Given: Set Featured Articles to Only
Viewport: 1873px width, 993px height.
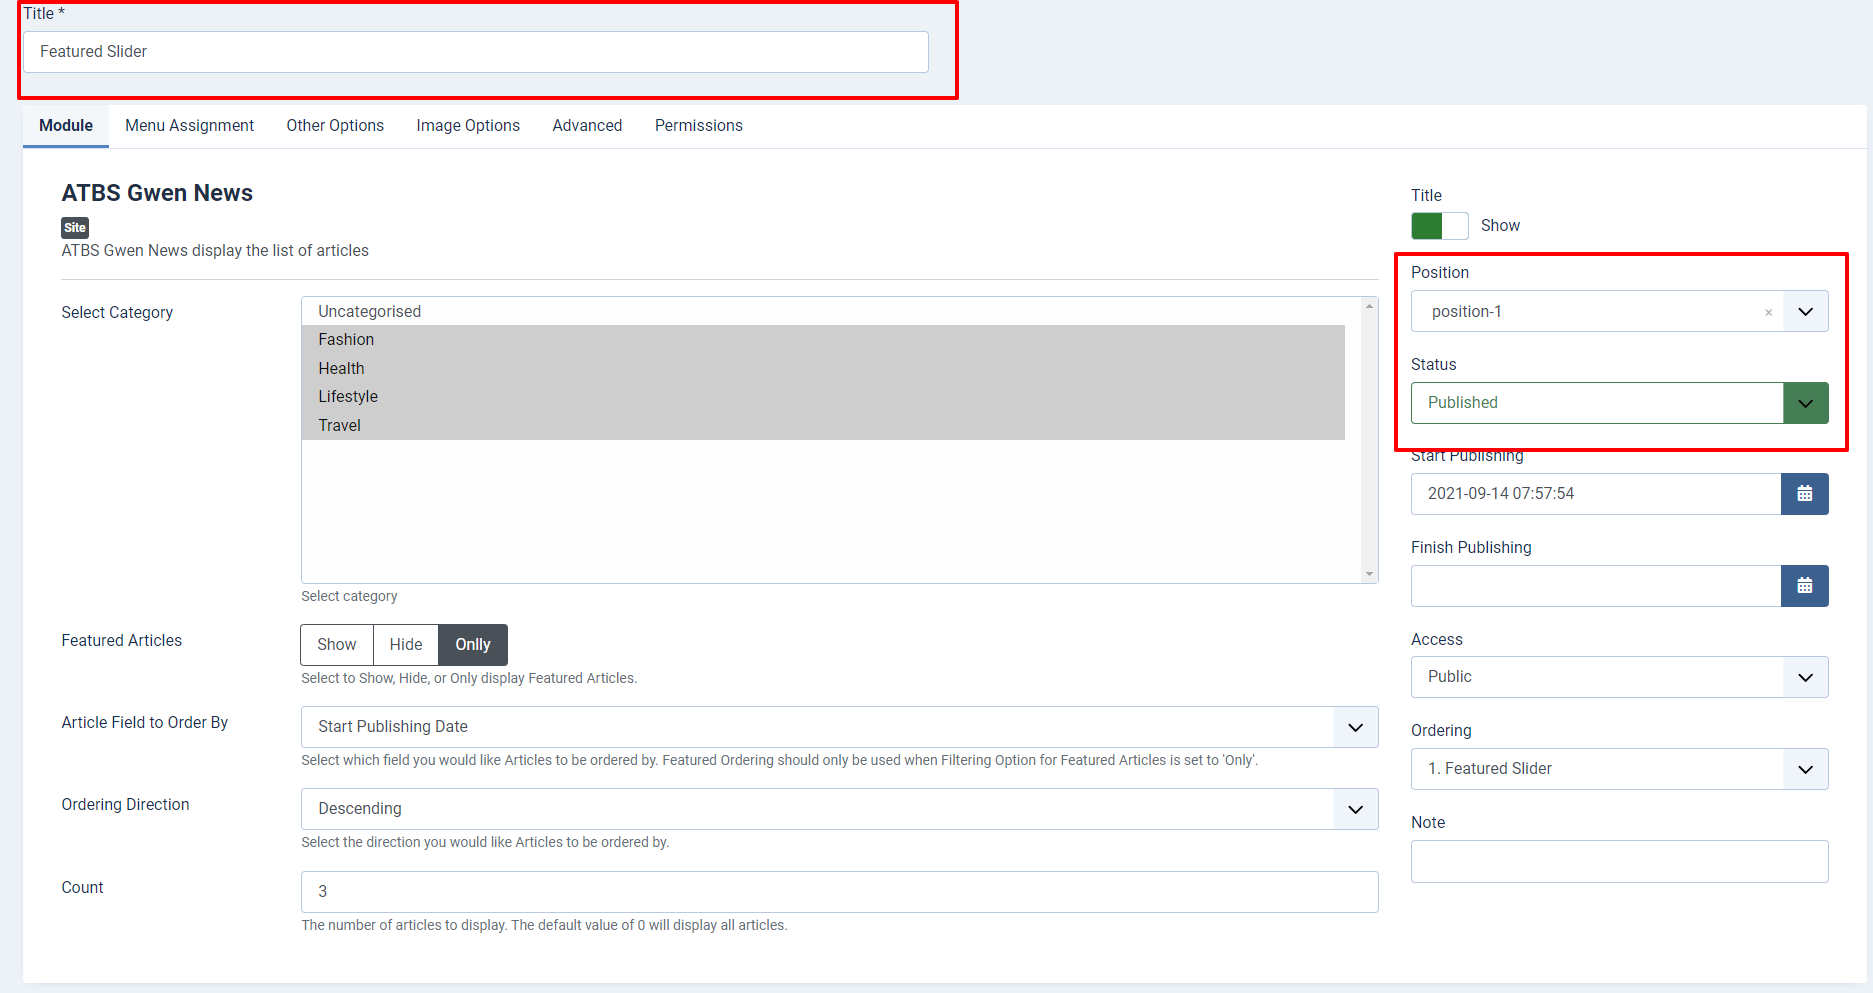Looking at the screenshot, I should 472,645.
